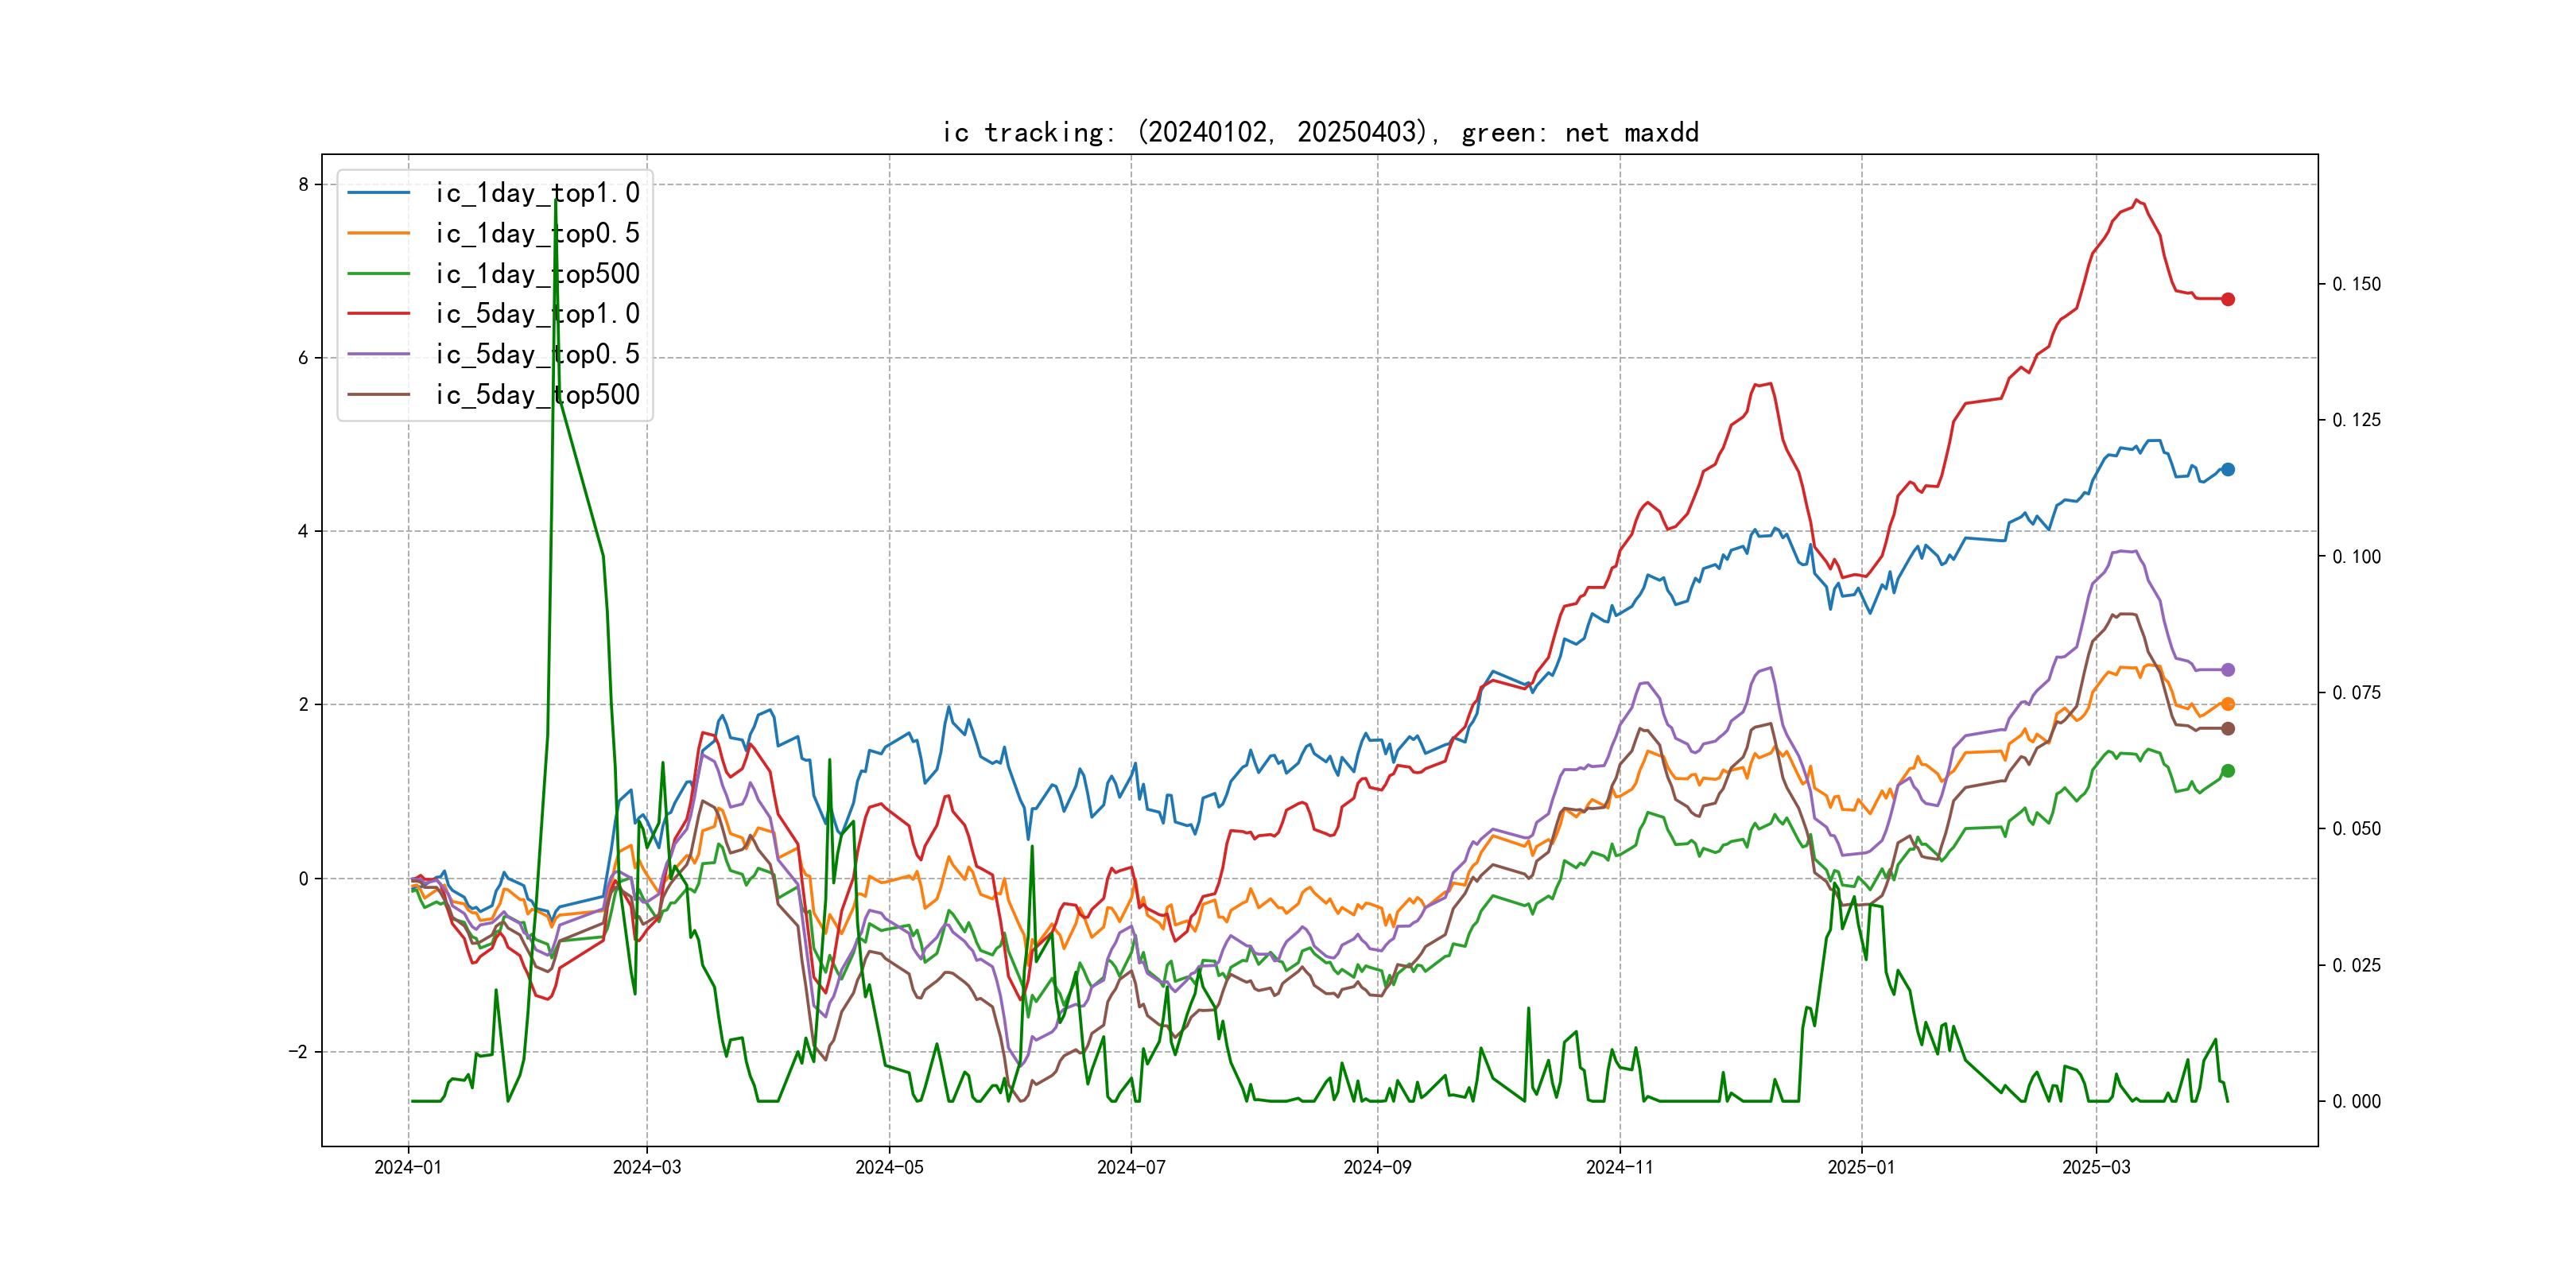
Task: Click the 2025-01 x-axis tick label
Action: click(x=1861, y=1167)
